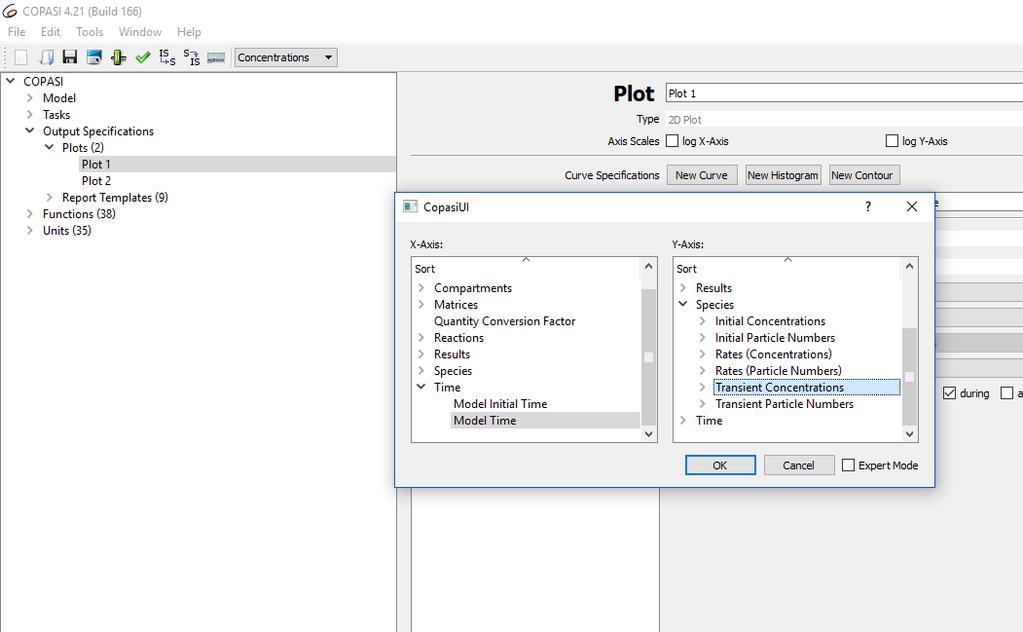Screen dimensions: 1023x632
Task: Click the Plot name input field
Action: point(844,93)
